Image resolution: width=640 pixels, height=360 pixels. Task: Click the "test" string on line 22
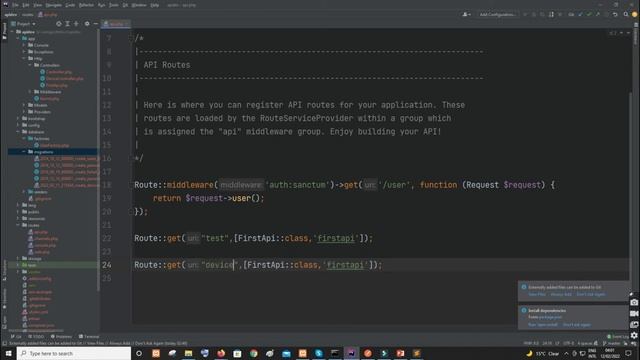click(x=215, y=238)
